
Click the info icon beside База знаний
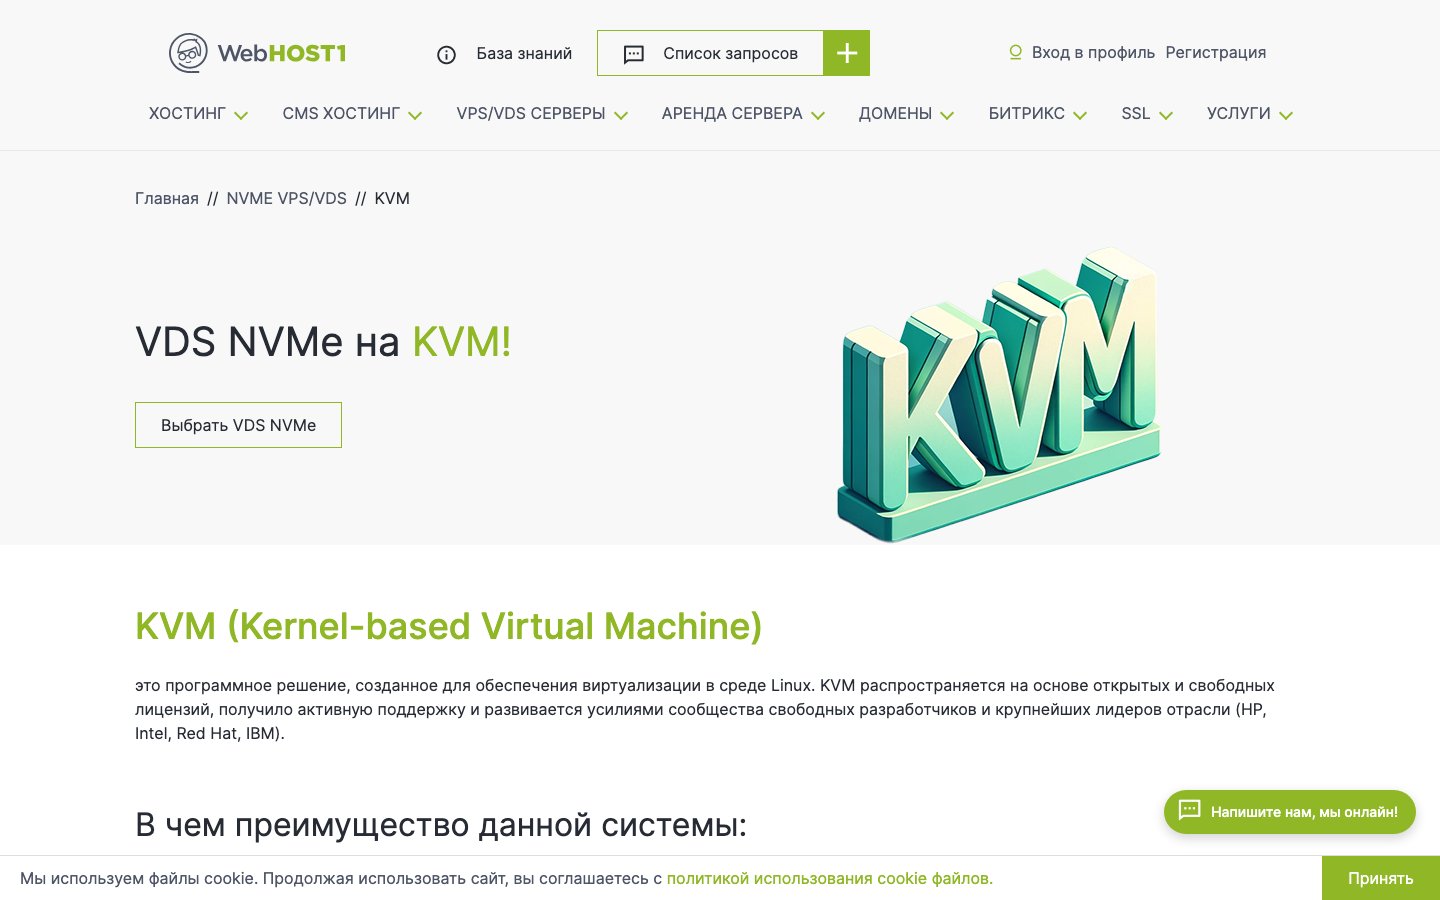[x=446, y=55]
